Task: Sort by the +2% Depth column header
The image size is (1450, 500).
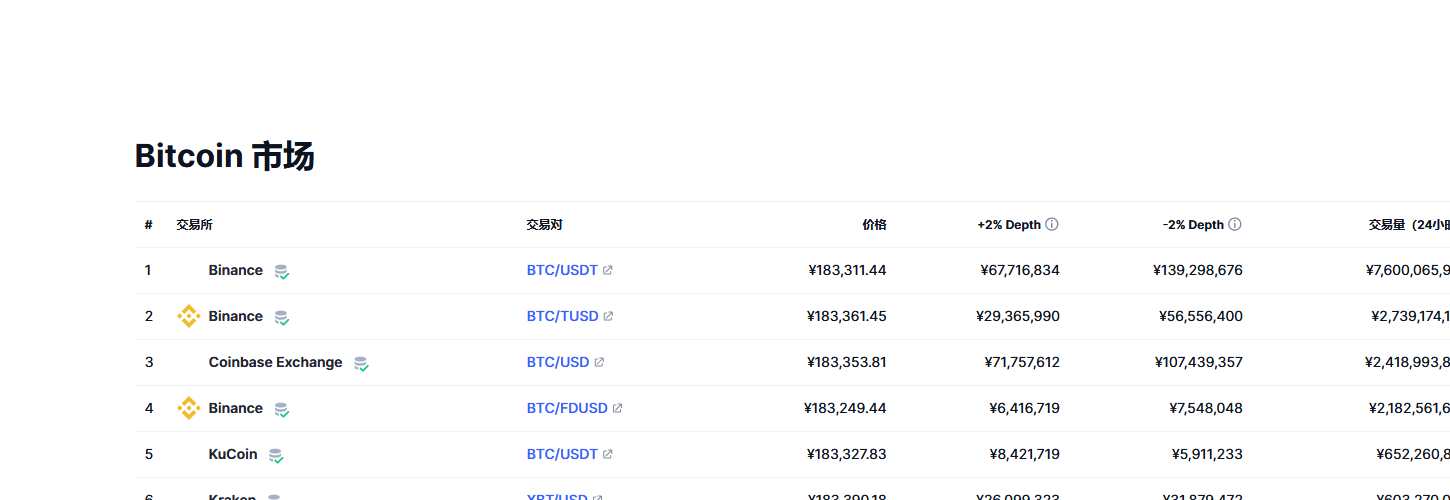Action: coord(1009,225)
